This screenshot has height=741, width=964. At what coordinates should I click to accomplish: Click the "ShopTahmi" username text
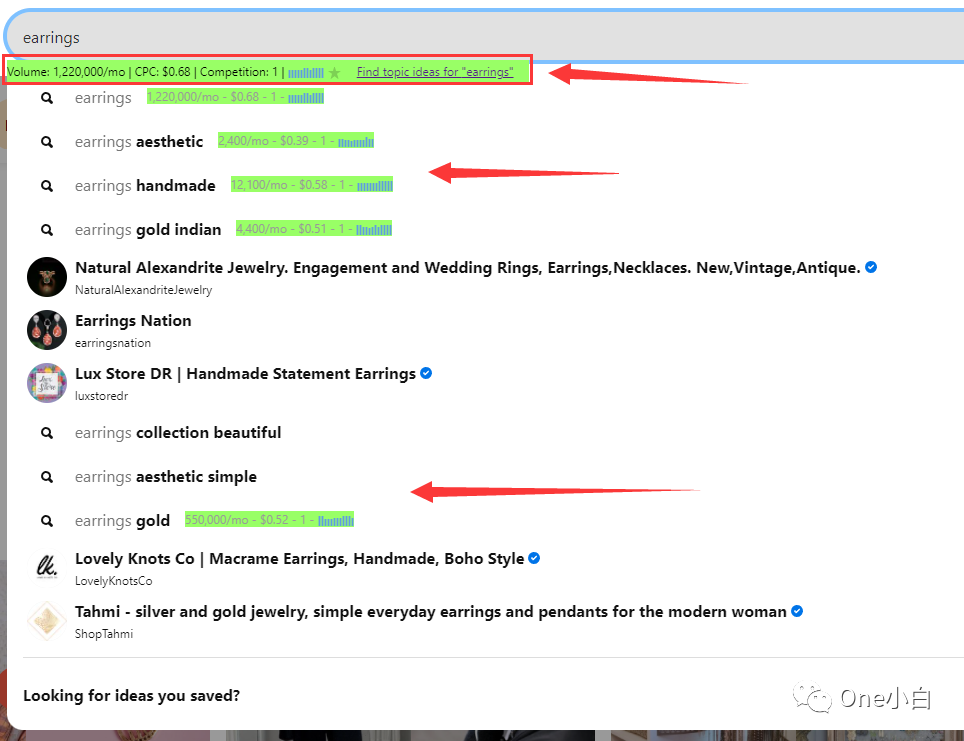point(104,634)
